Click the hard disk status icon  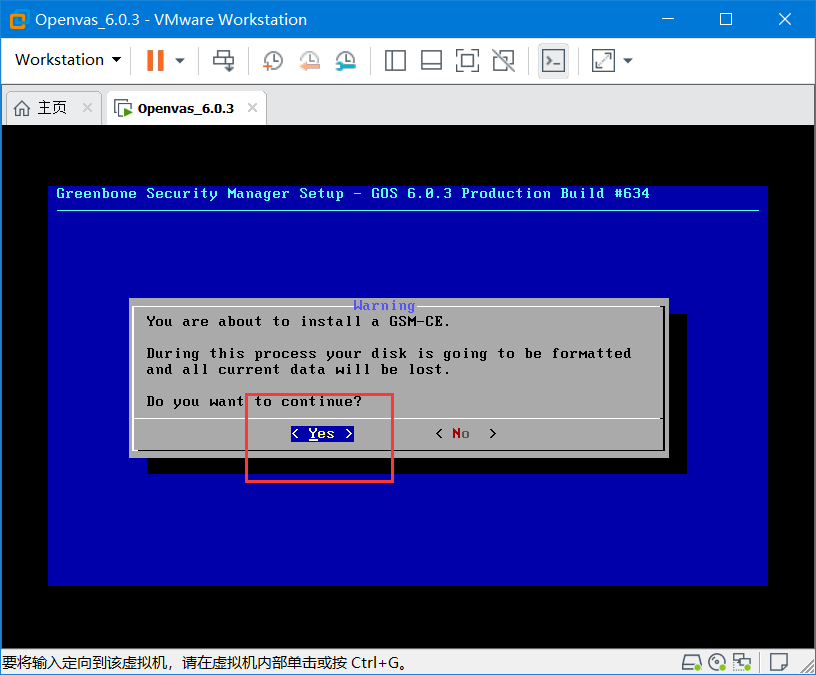point(692,663)
